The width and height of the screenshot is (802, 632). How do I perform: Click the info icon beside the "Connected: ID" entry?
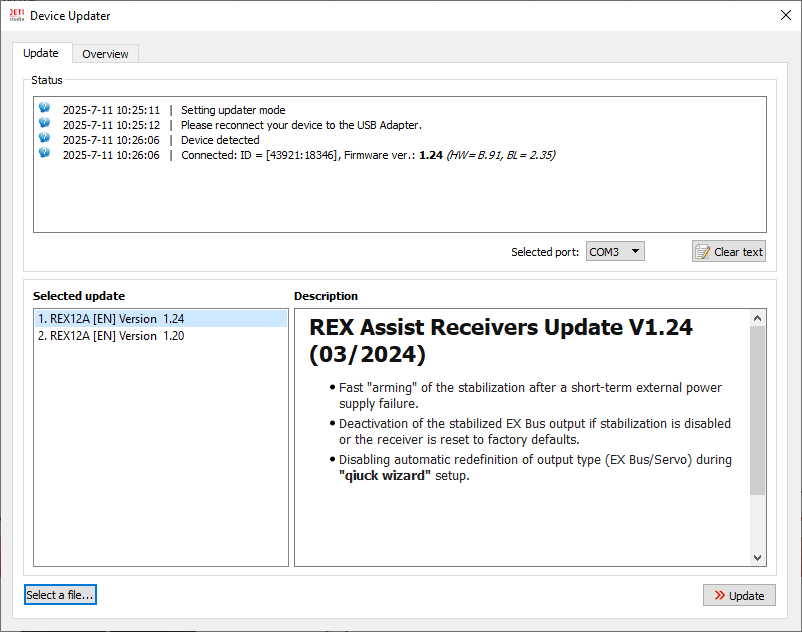click(44, 152)
